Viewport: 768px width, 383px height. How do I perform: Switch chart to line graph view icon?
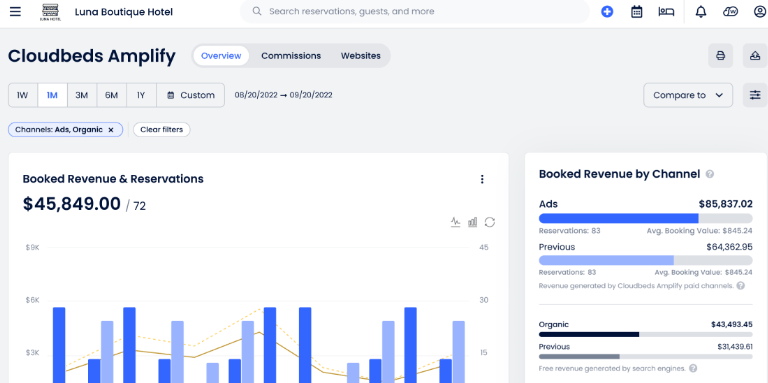coord(456,222)
